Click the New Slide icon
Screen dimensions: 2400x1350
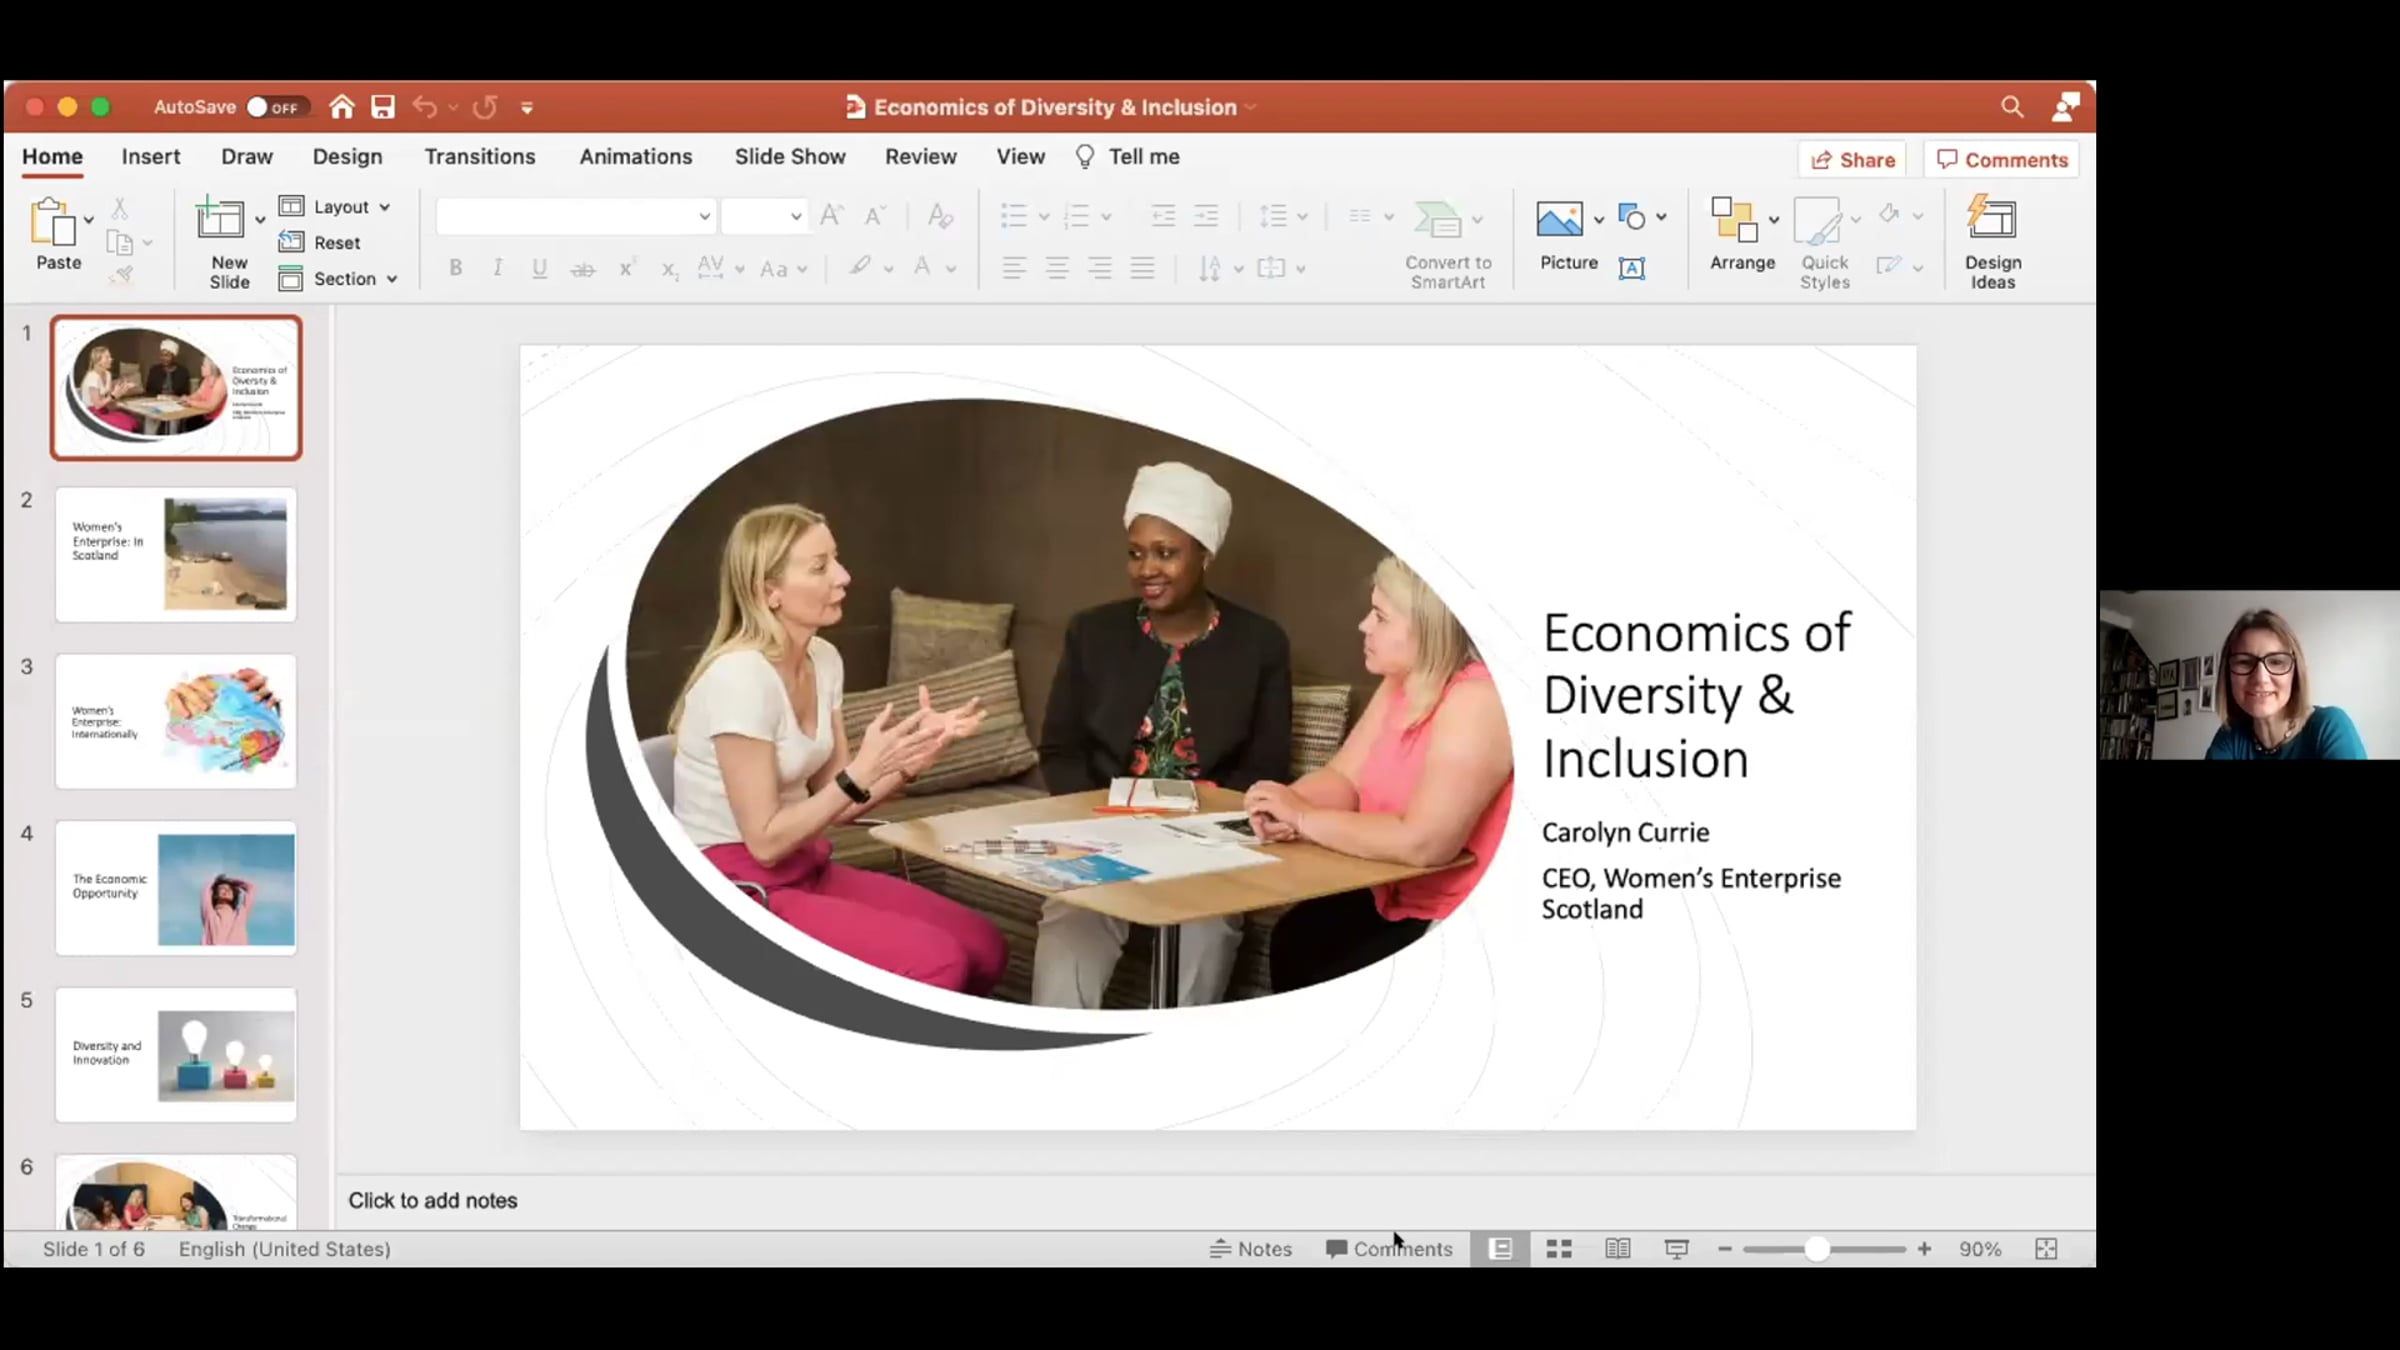[x=221, y=218]
